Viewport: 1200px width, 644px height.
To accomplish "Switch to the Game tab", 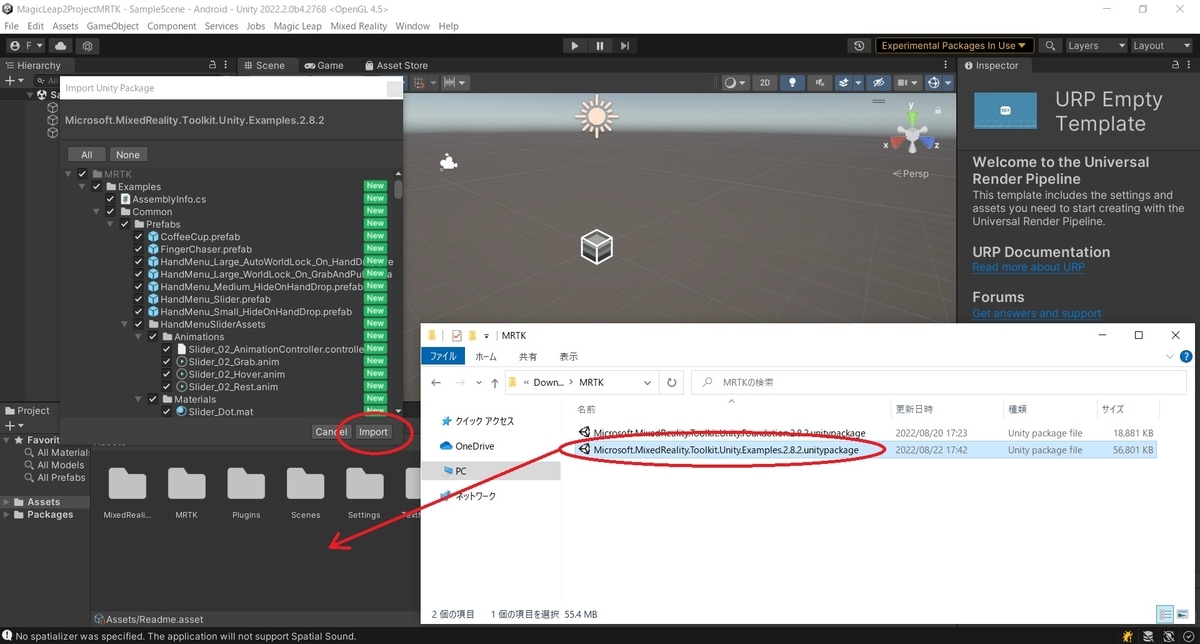I will (x=324, y=66).
